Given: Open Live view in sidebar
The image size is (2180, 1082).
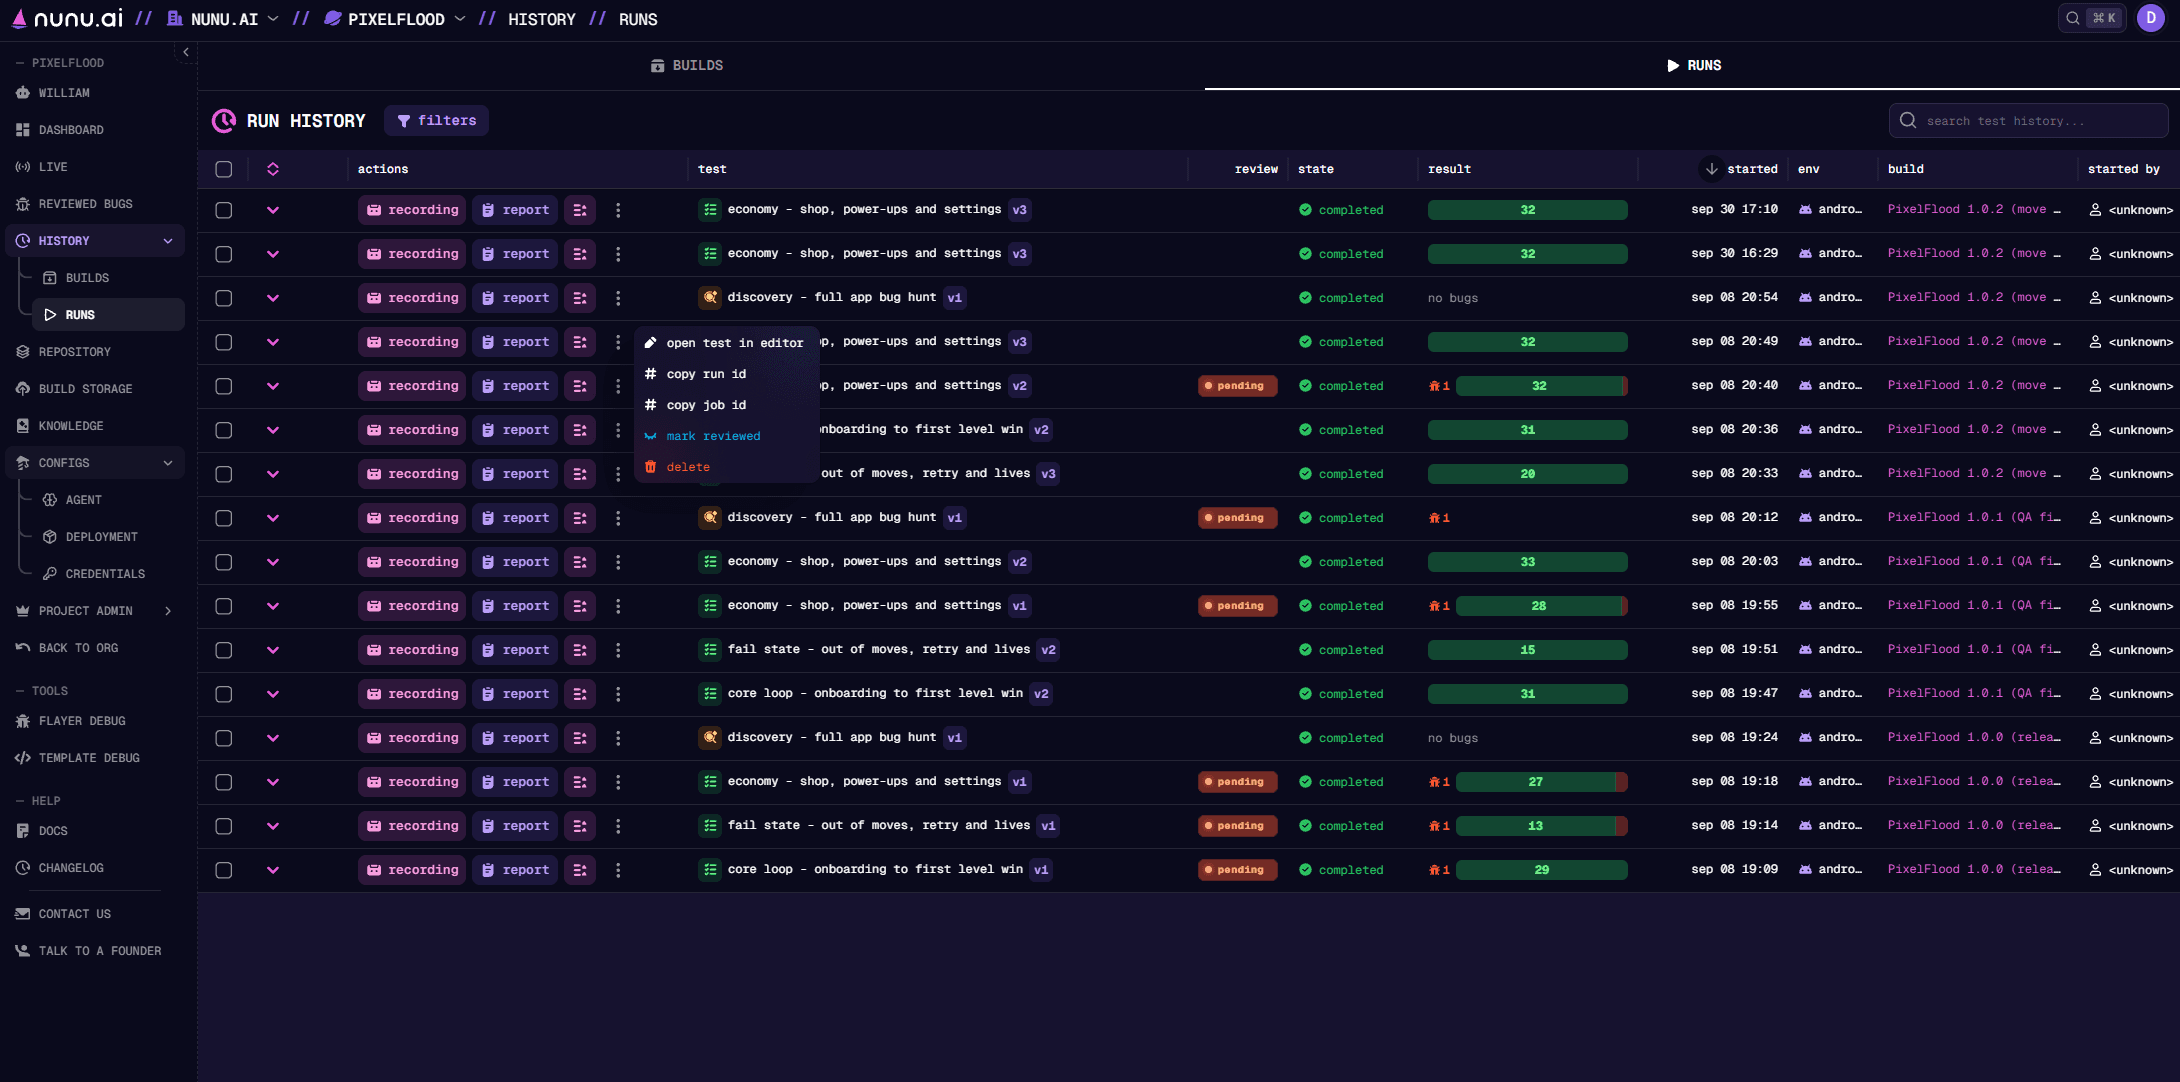Looking at the screenshot, I should tap(53, 167).
